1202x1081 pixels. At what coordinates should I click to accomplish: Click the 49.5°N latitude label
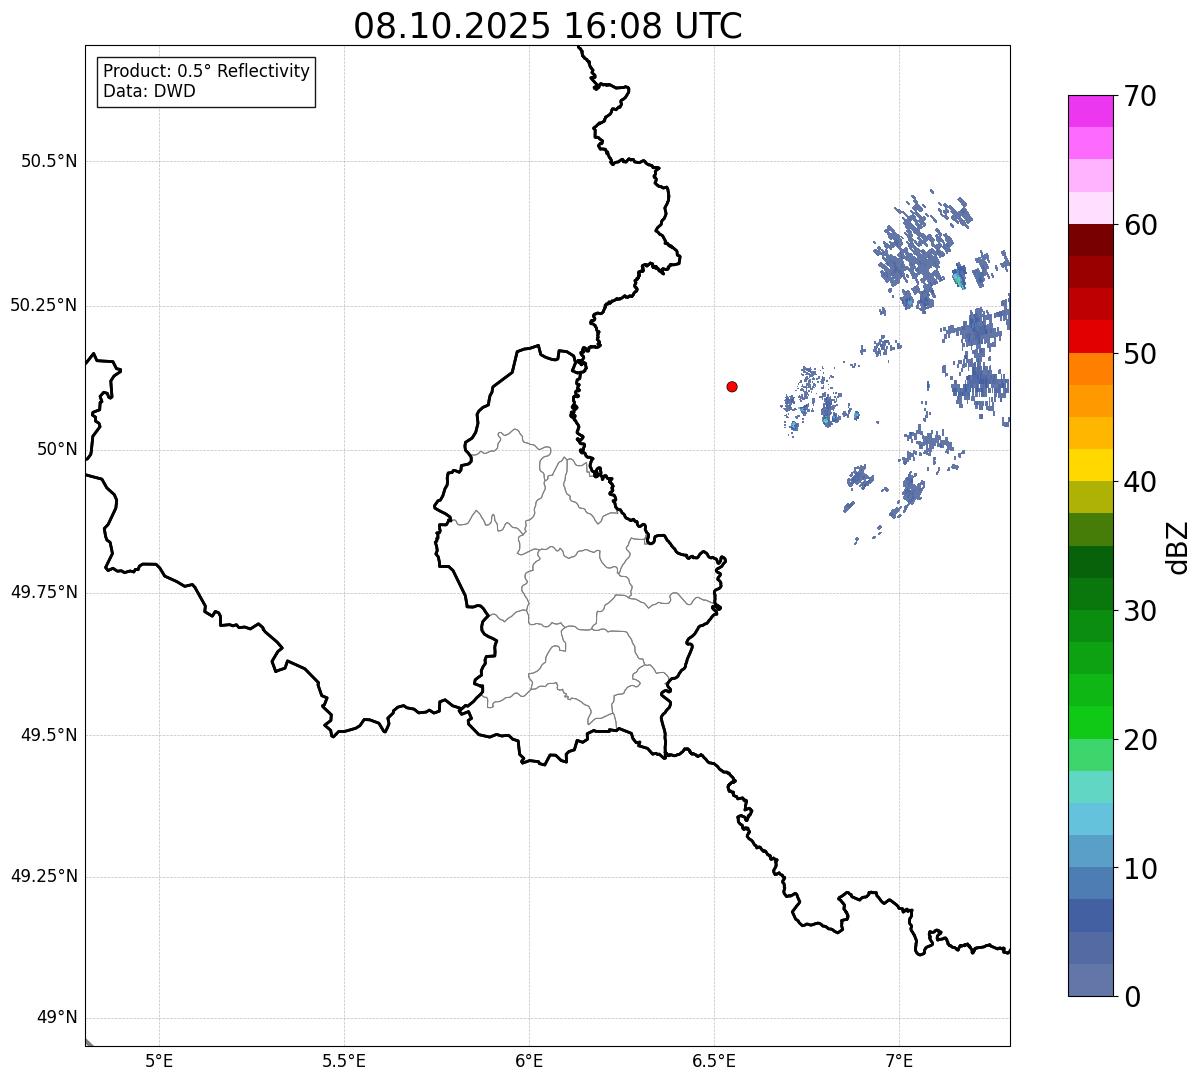49,735
